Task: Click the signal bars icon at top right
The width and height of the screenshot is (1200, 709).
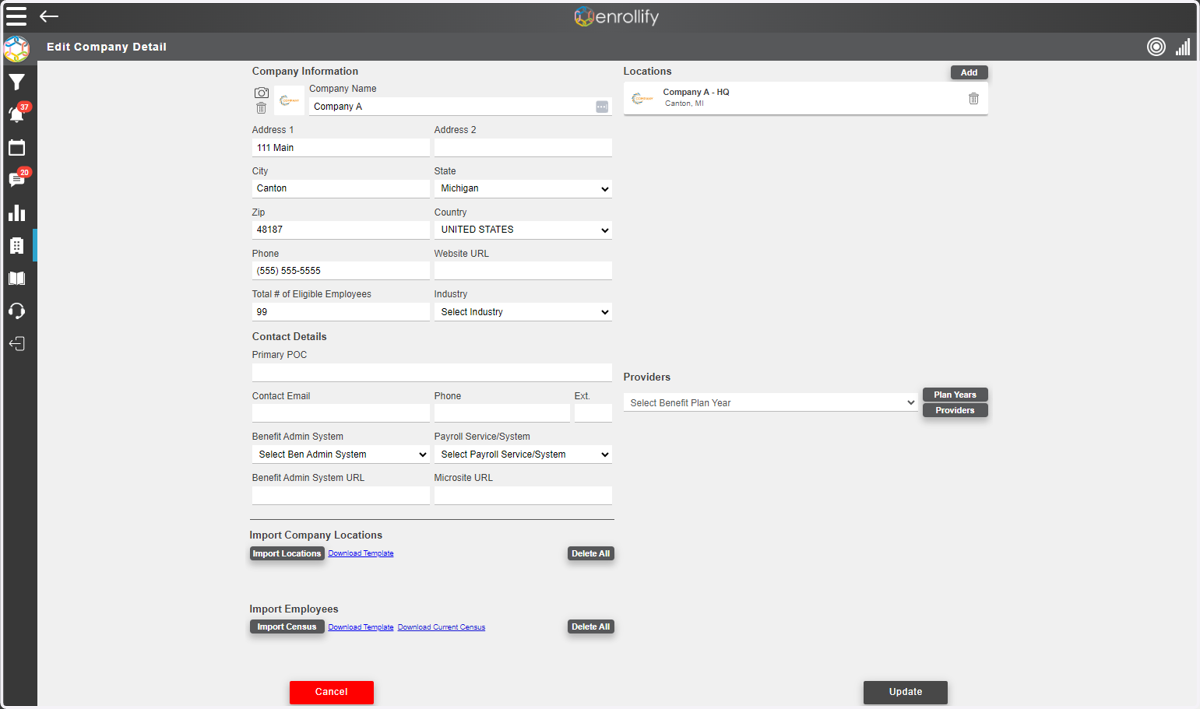Action: point(1183,47)
